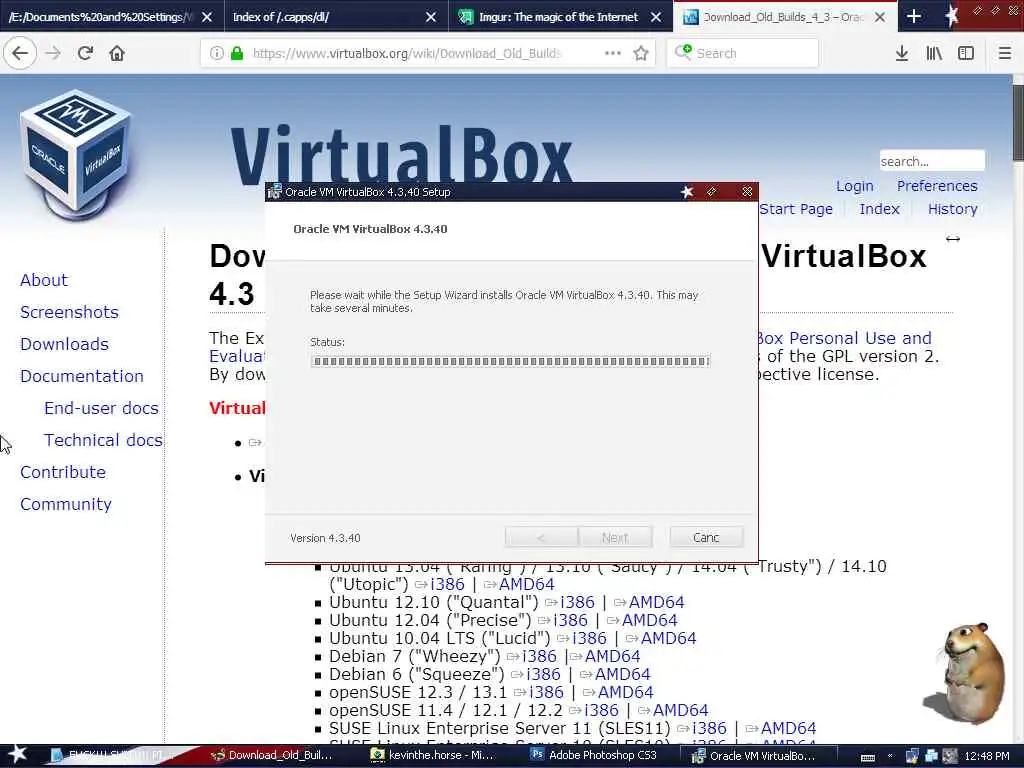This screenshot has height=768, width=1024.
Task: Click Ubuntu 12.10 Quantal AMD64 link
Action: [x=656, y=602]
